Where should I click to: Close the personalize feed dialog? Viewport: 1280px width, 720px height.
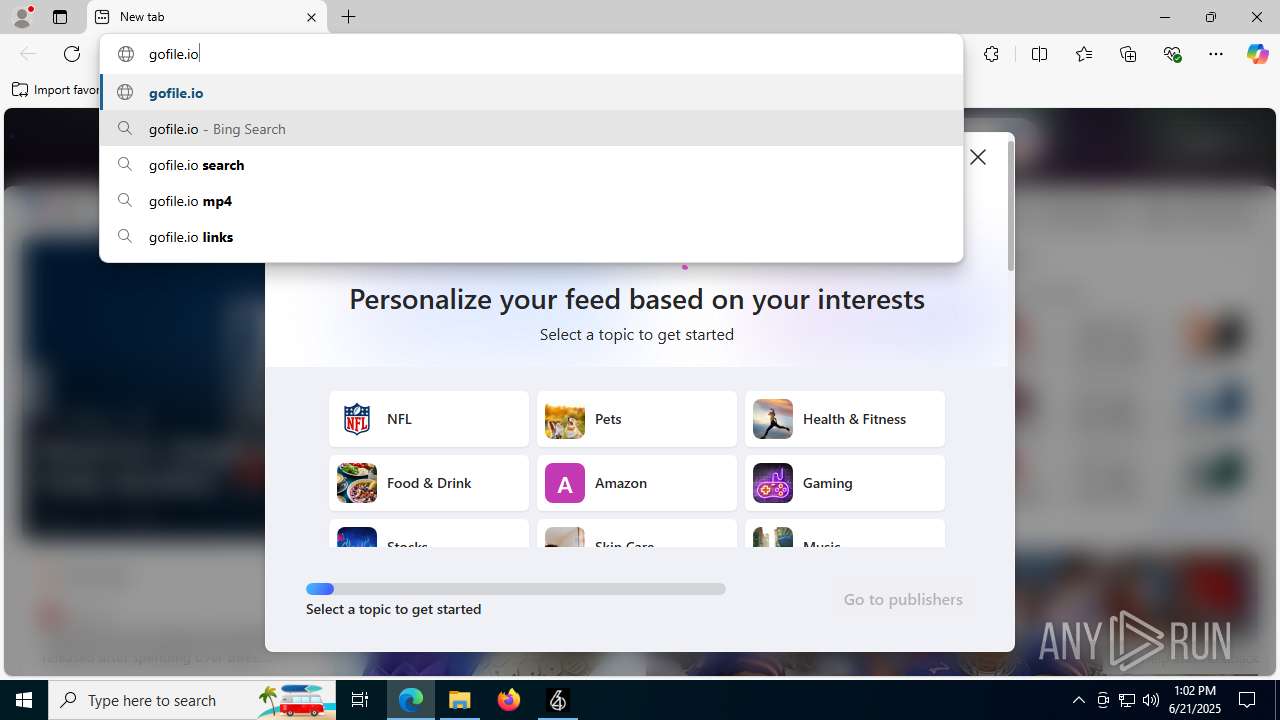click(x=978, y=157)
